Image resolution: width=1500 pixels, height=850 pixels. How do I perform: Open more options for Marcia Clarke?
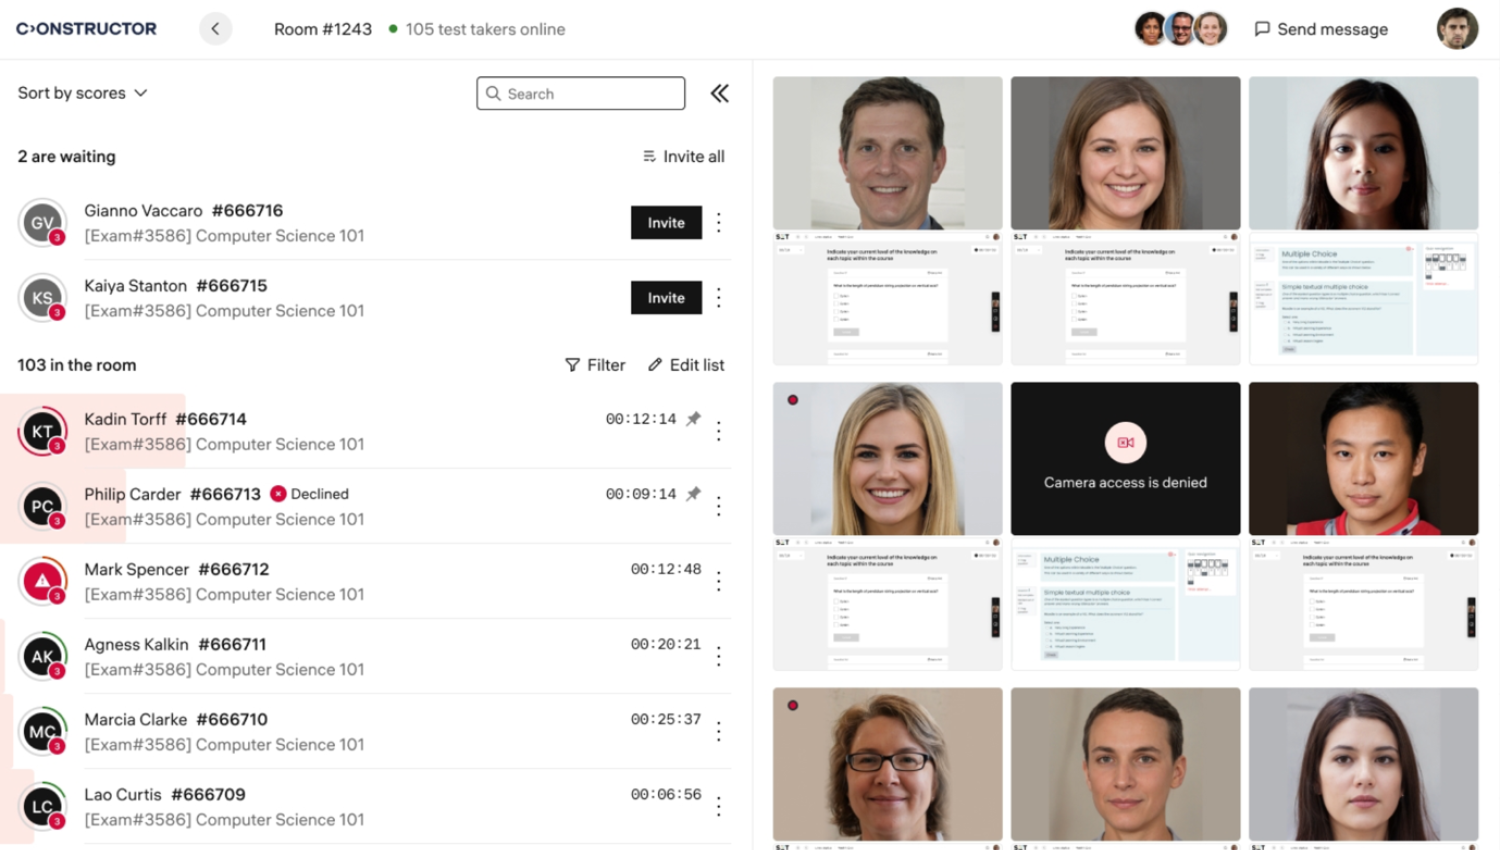[x=719, y=731]
